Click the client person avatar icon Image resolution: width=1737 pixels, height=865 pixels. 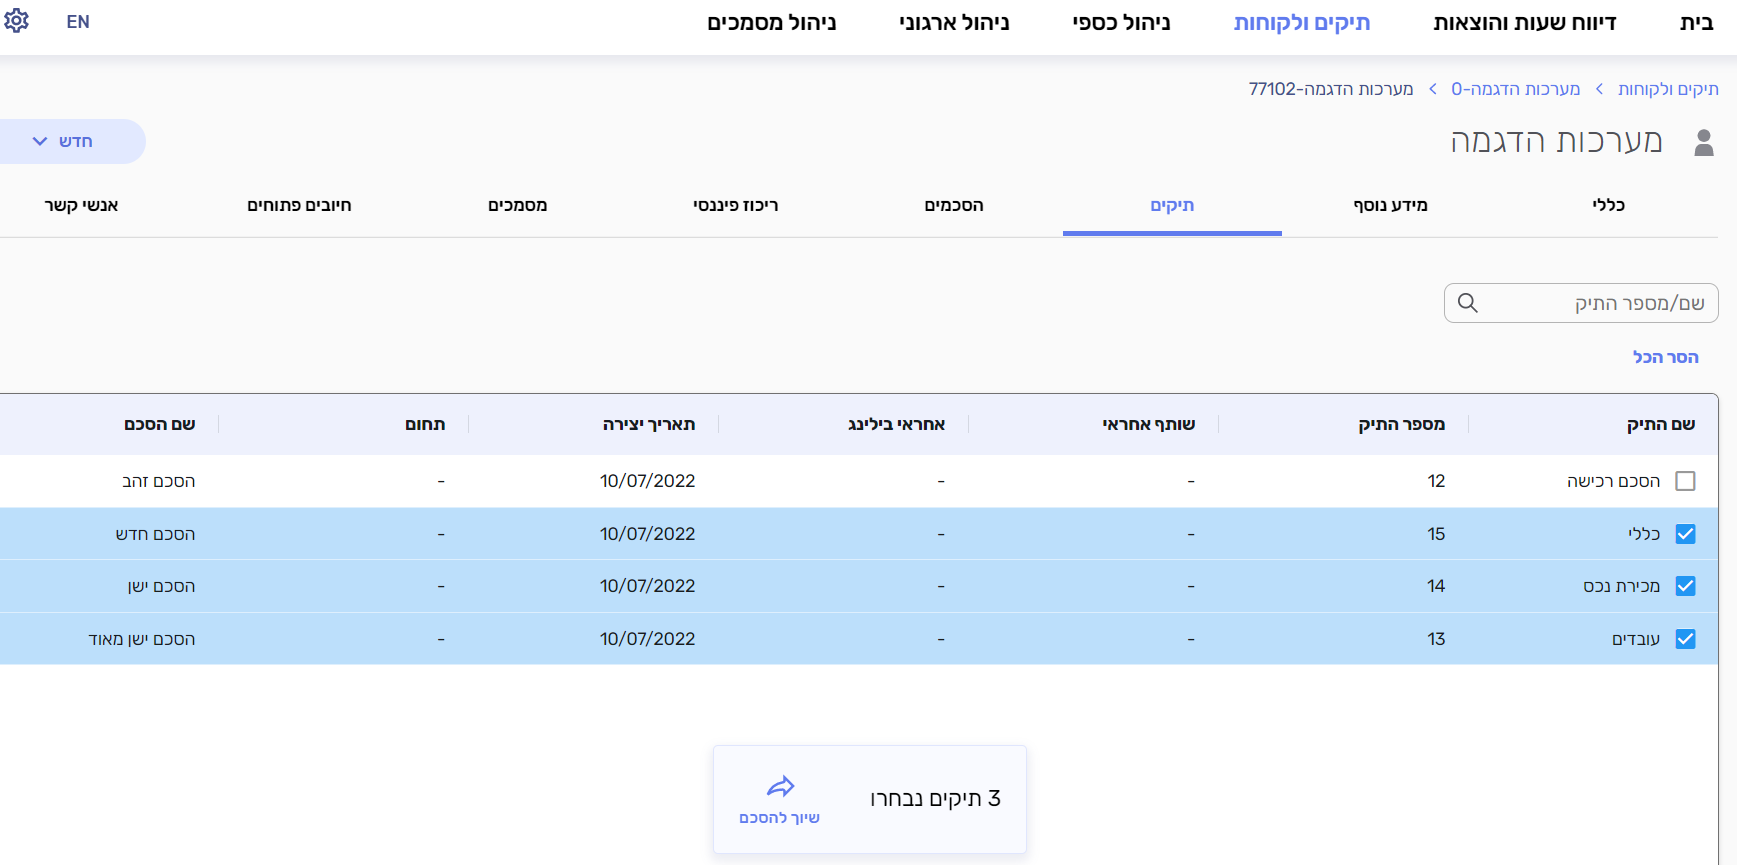pos(1704,143)
